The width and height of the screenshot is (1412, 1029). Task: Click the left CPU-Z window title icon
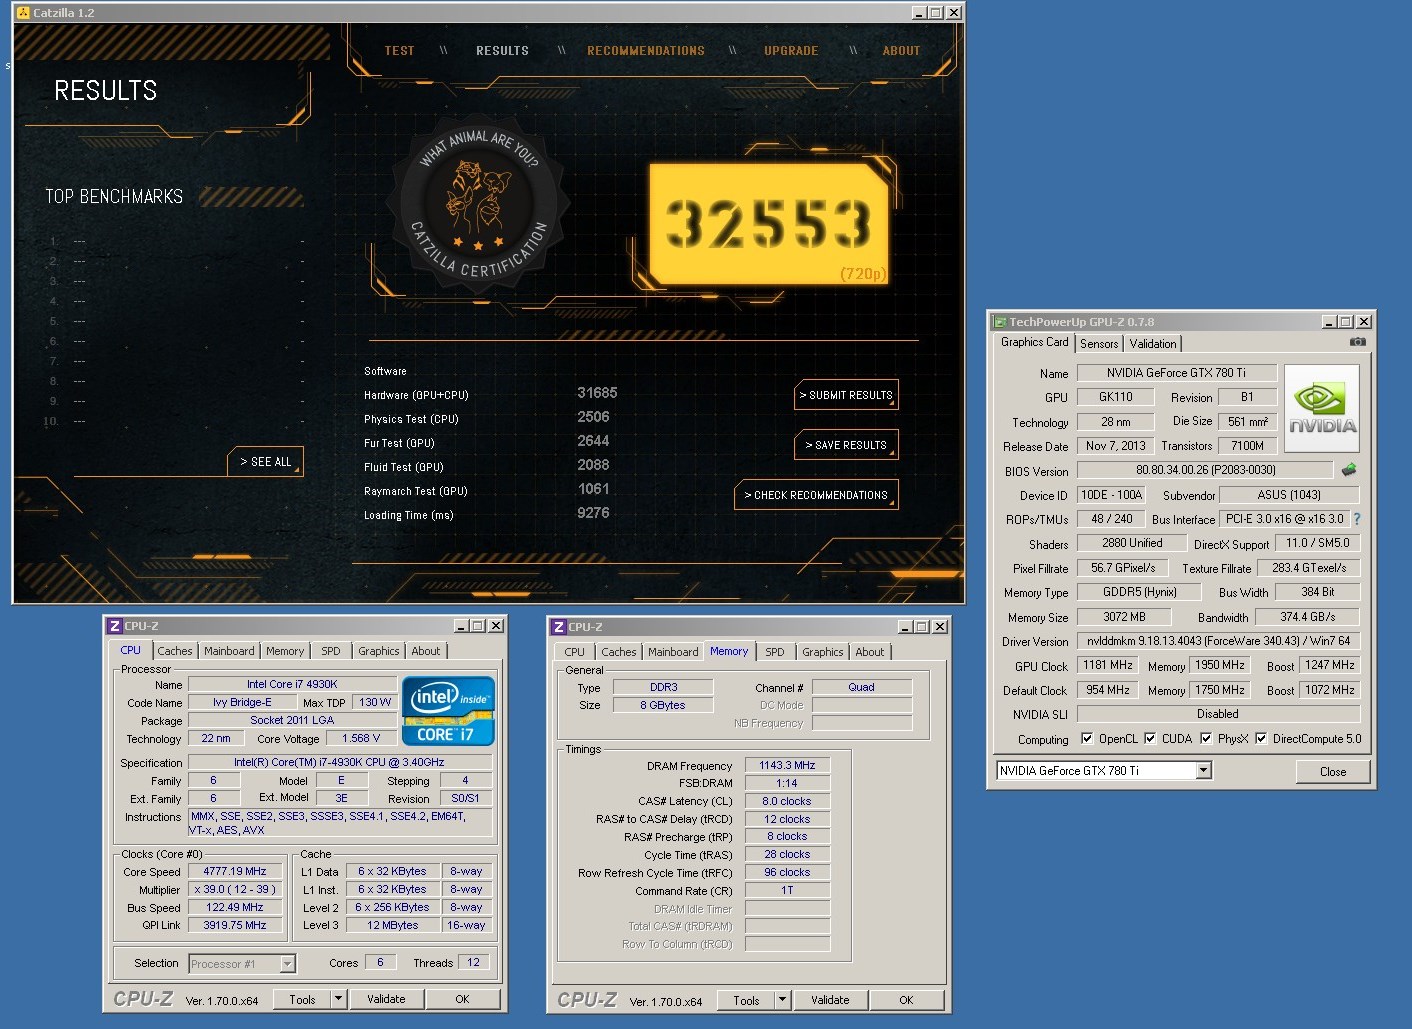pos(114,626)
